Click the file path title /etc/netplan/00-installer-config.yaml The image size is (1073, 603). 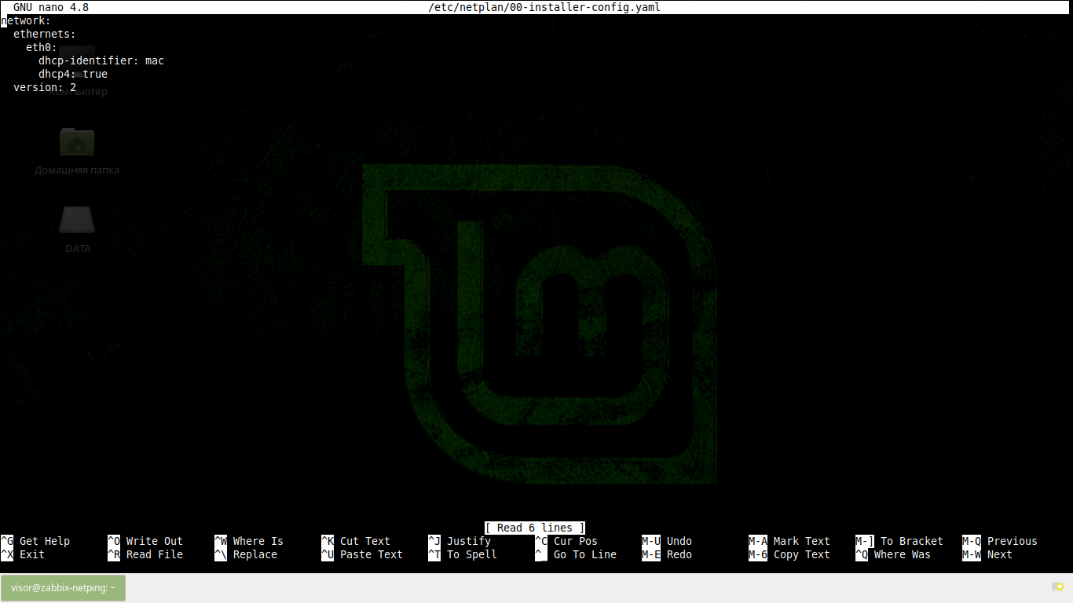tap(543, 7)
